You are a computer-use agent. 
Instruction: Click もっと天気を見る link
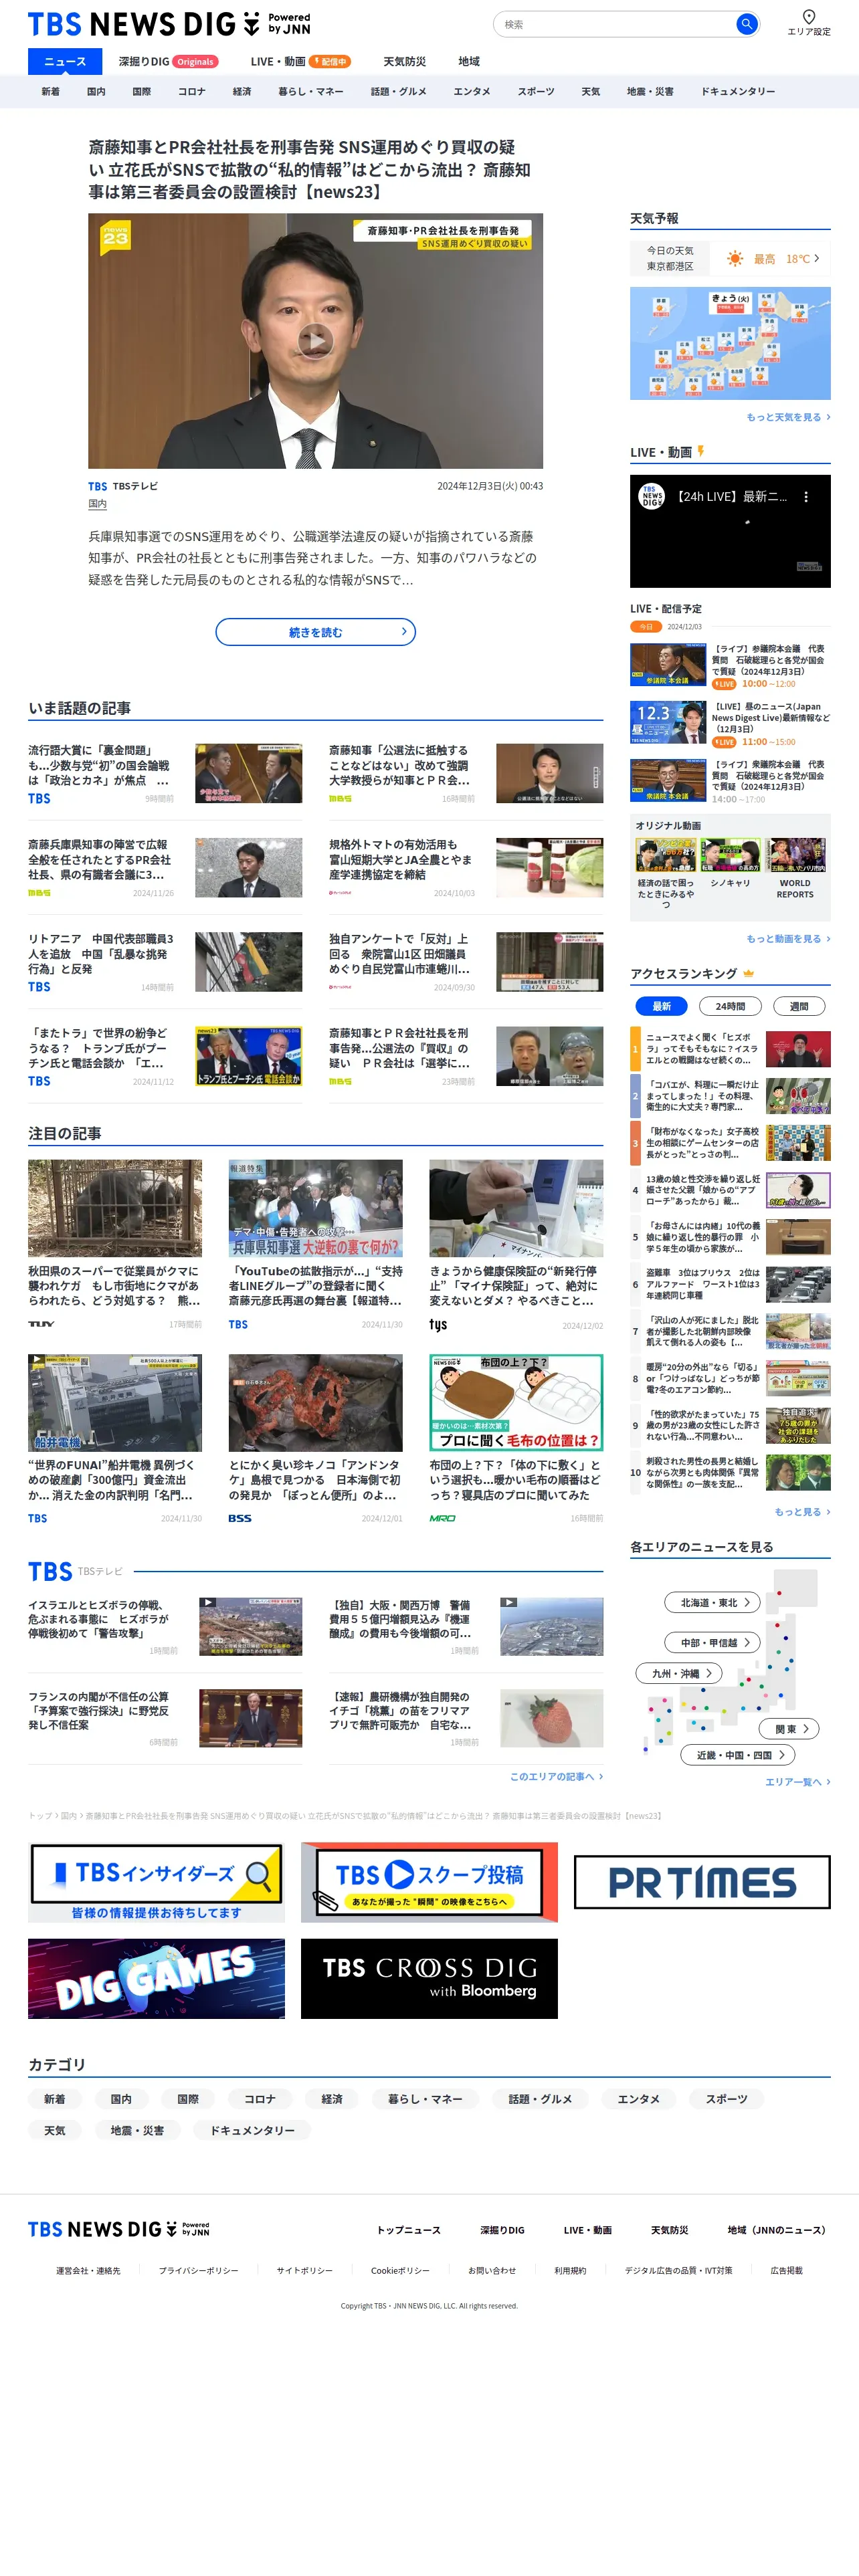[x=788, y=417]
